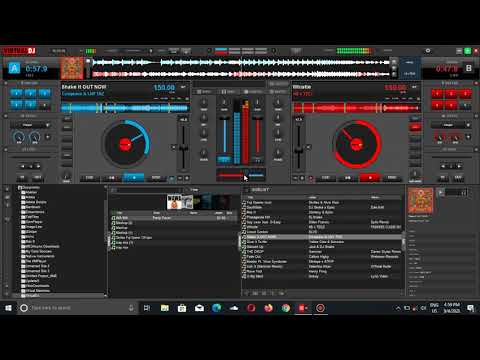Screen dimensions: 480x360
Task: Switch to first mixer tab
Action: click(x=204, y=91)
